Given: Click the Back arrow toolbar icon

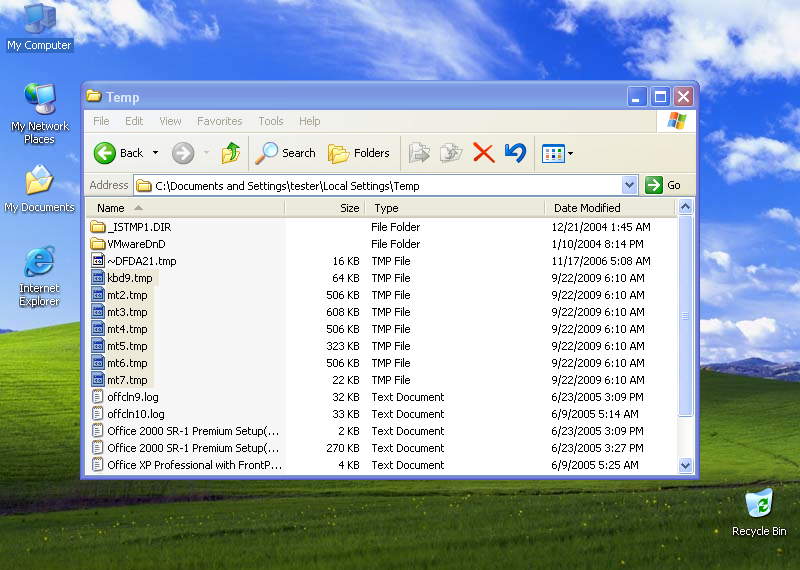Looking at the screenshot, I should point(106,153).
